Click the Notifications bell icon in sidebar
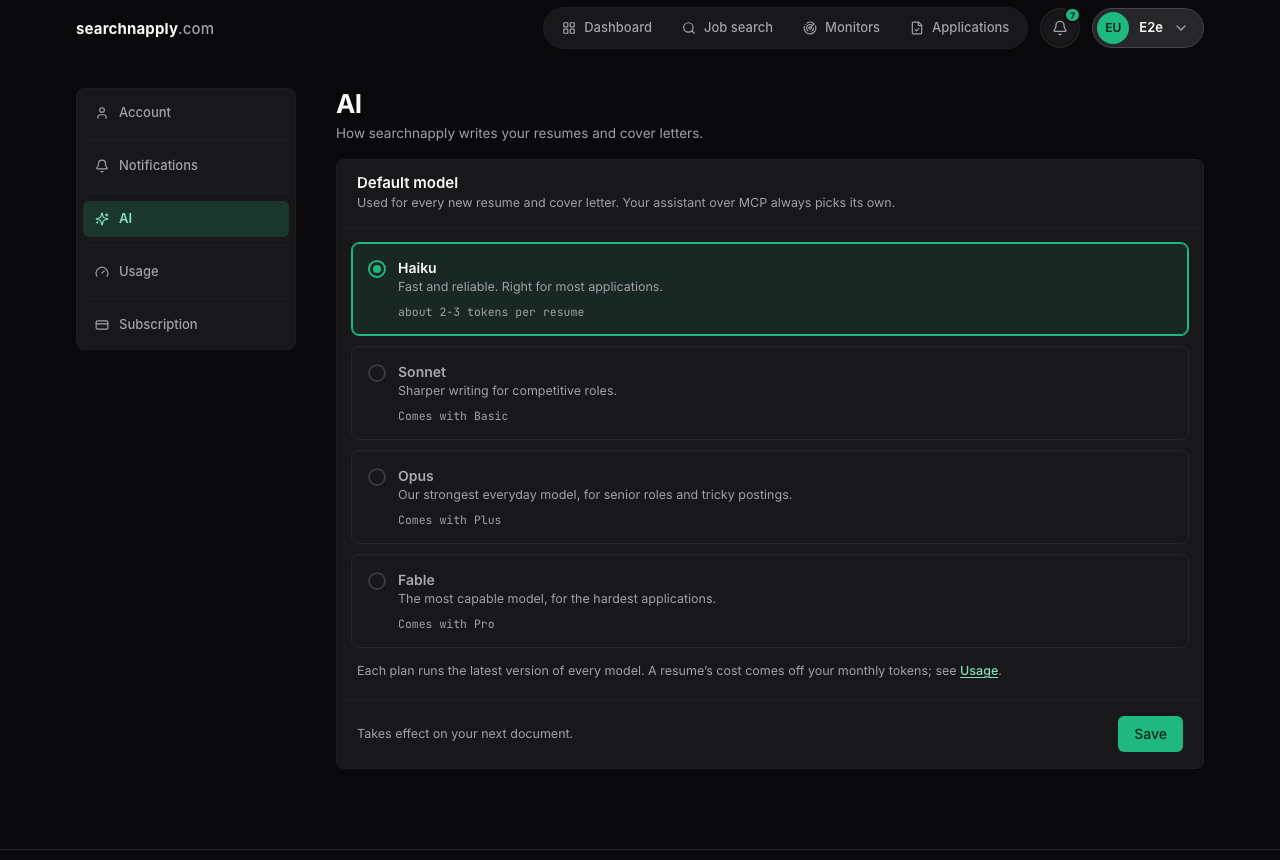This screenshot has height=860, width=1280. click(102, 166)
